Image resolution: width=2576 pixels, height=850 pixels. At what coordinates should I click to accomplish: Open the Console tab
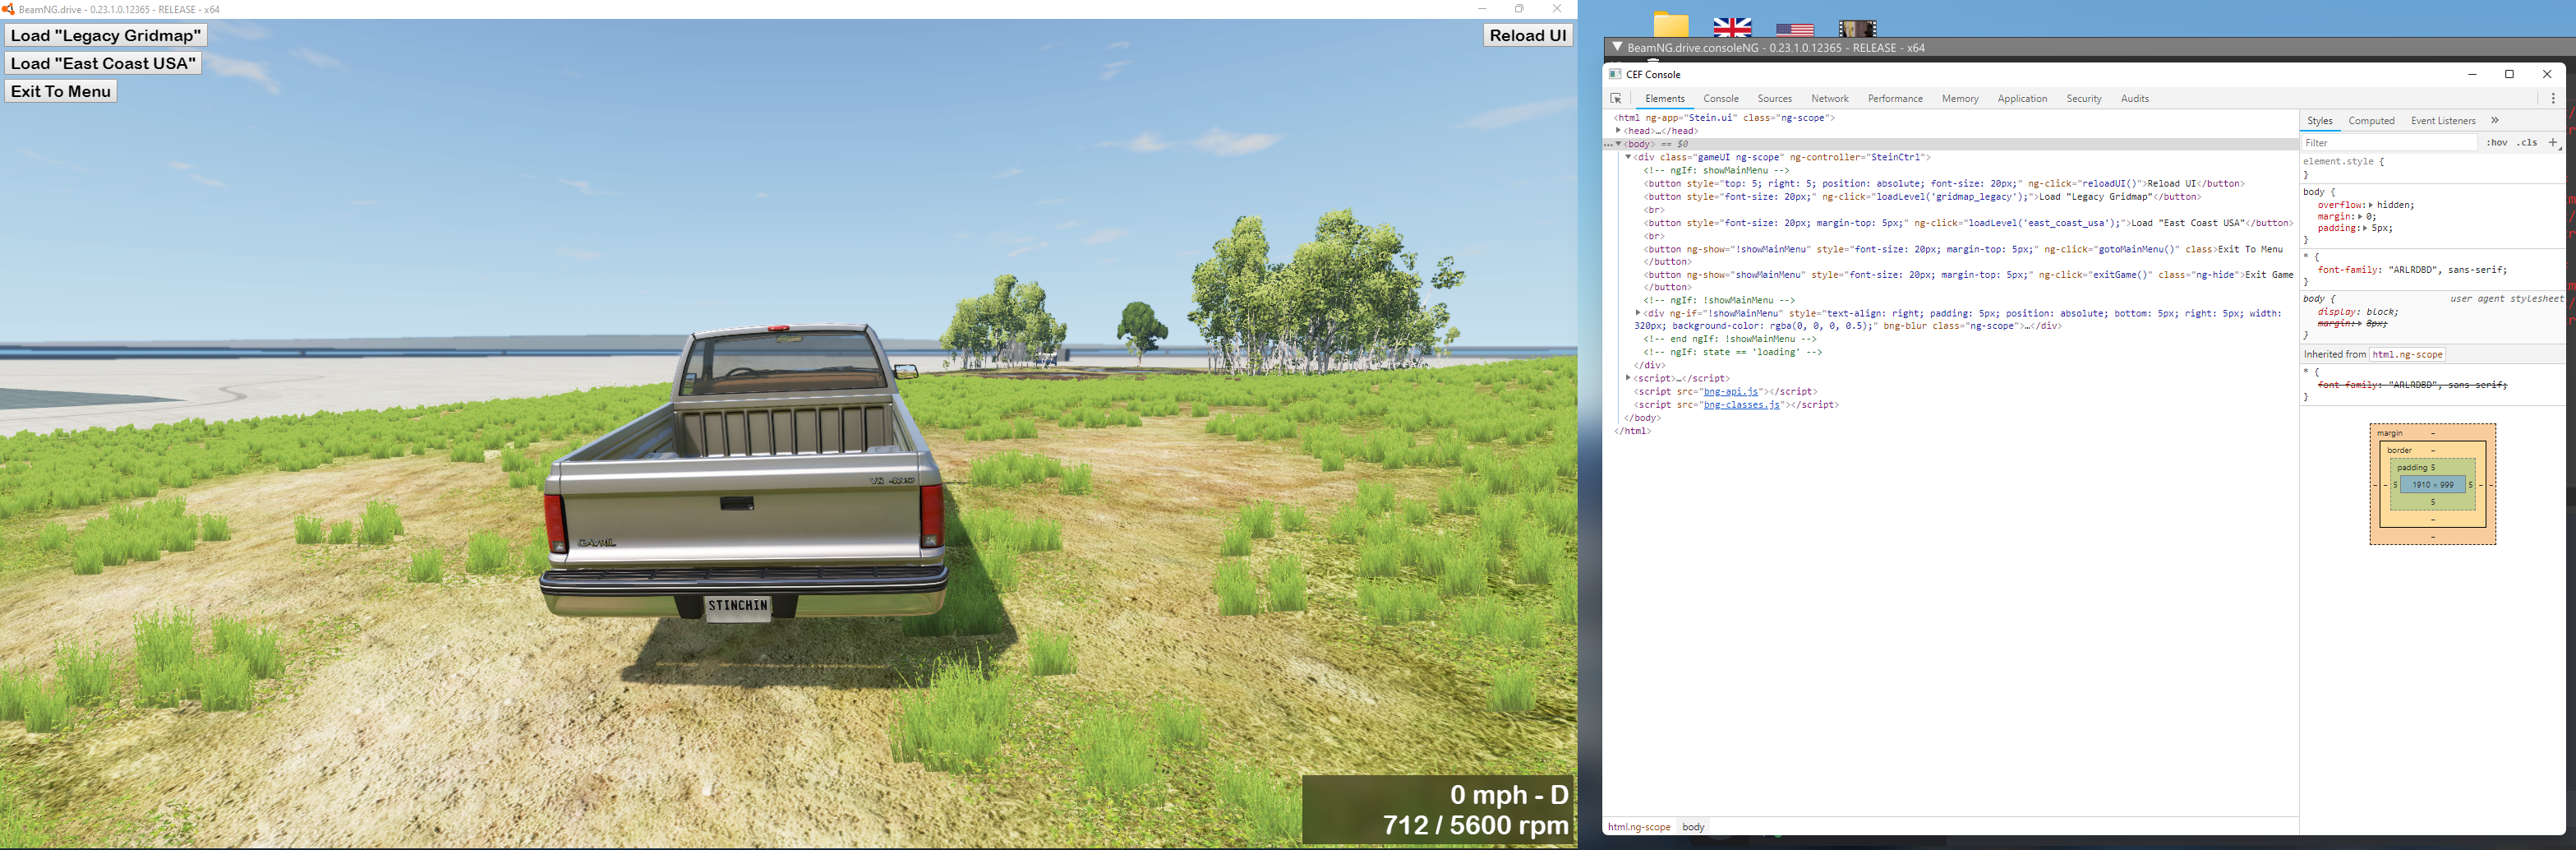pos(1721,98)
